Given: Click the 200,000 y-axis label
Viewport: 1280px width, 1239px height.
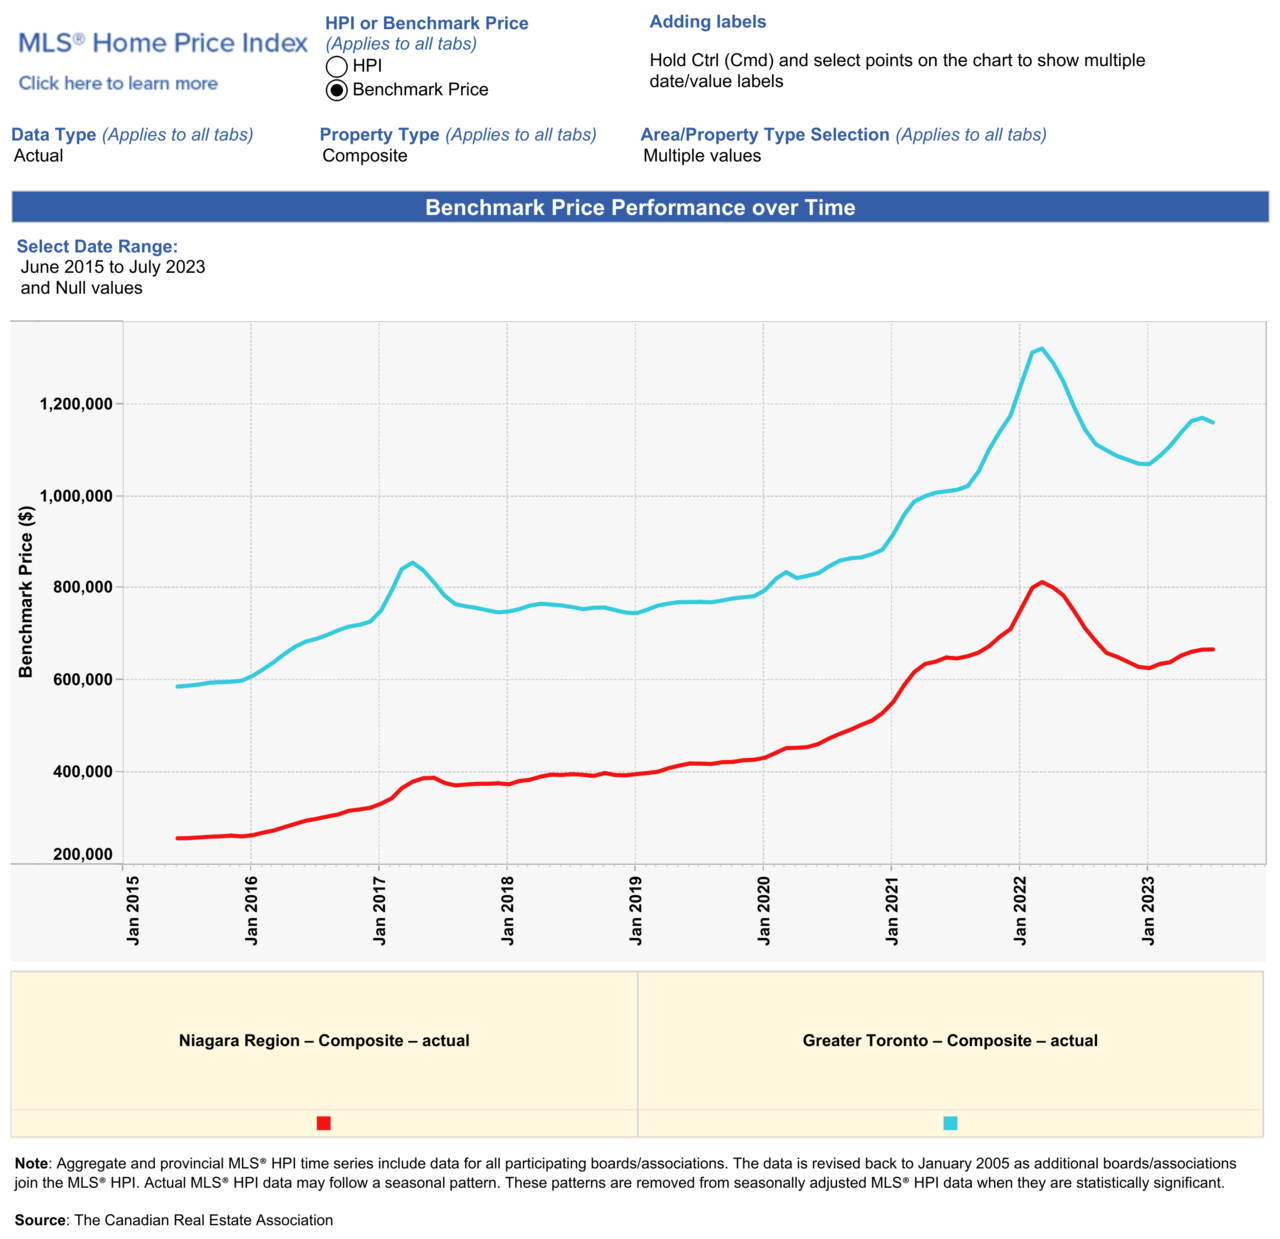Looking at the screenshot, I should [82, 855].
